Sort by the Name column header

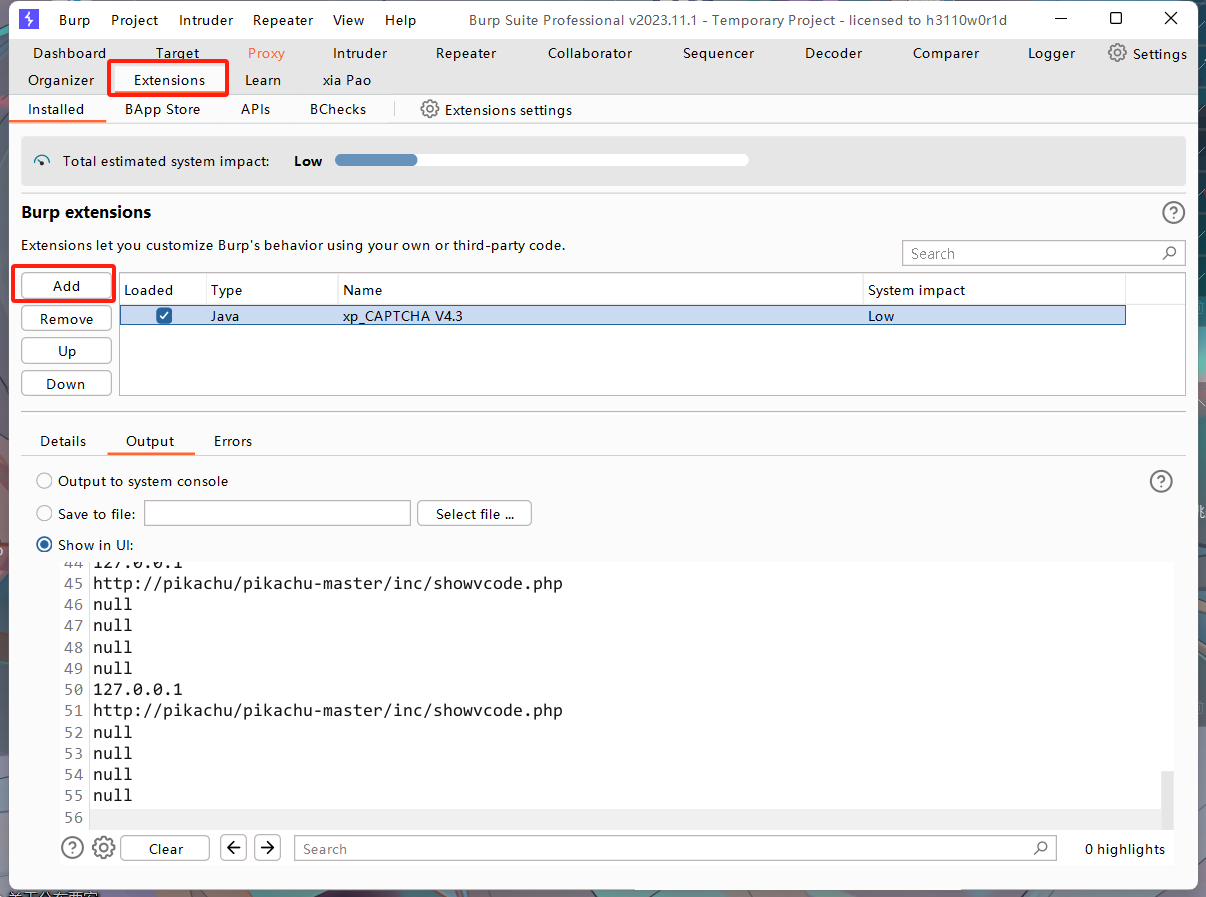600,290
